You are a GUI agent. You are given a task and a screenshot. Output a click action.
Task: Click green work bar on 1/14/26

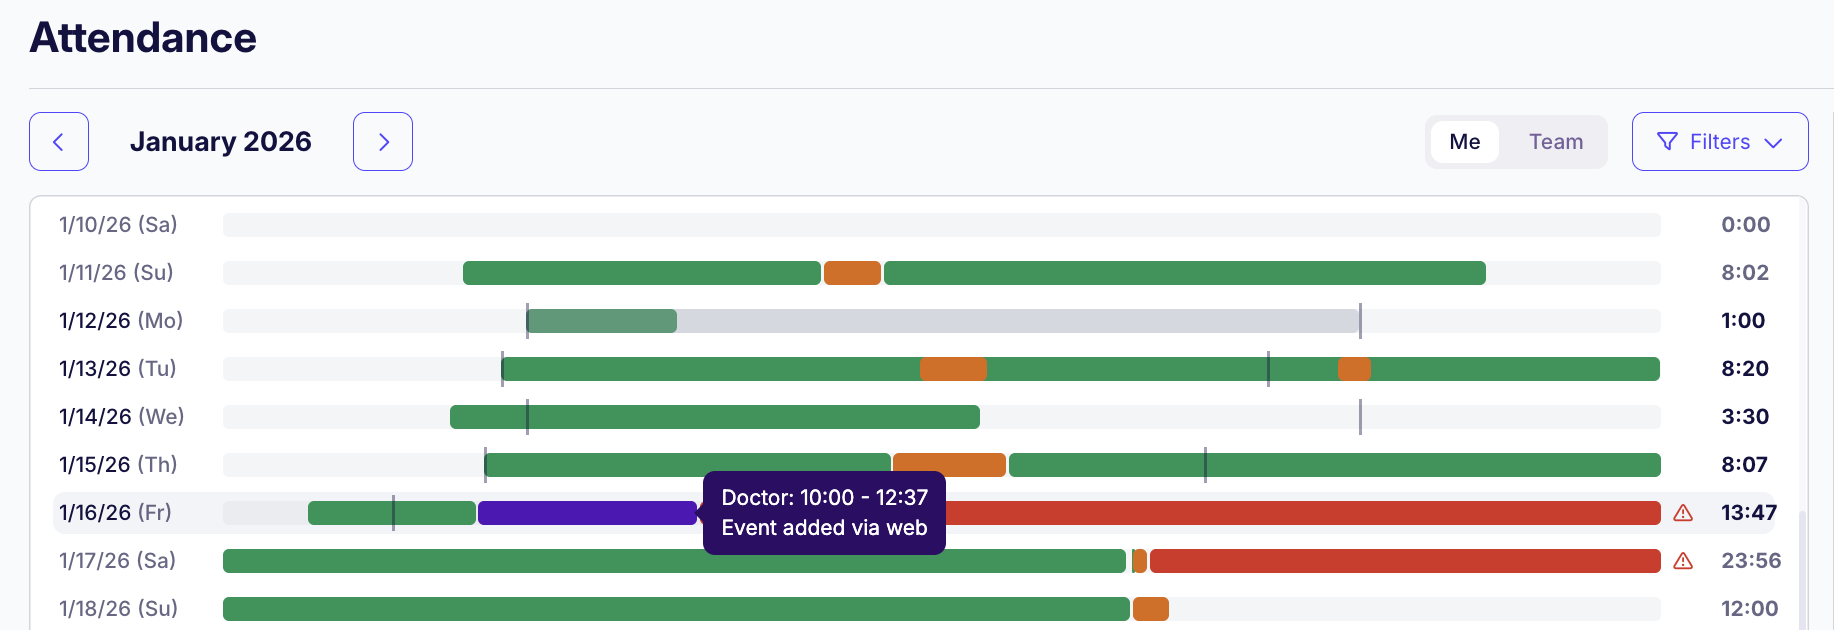click(x=714, y=417)
